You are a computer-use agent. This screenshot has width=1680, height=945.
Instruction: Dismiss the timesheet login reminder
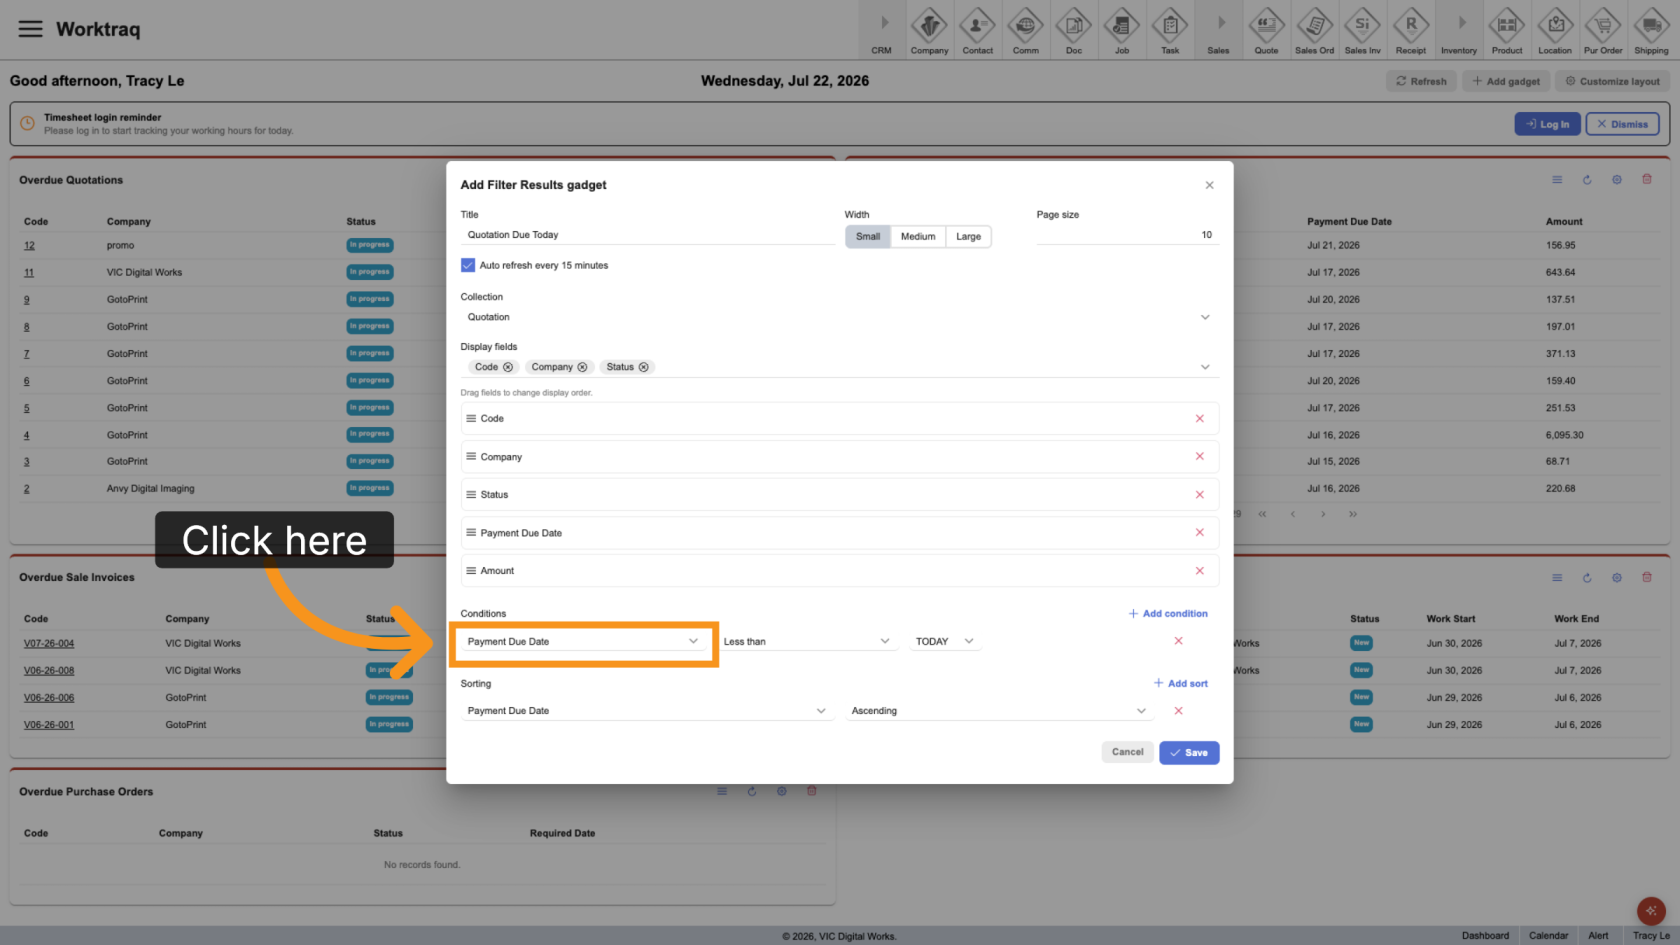click(x=1622, y=124)
